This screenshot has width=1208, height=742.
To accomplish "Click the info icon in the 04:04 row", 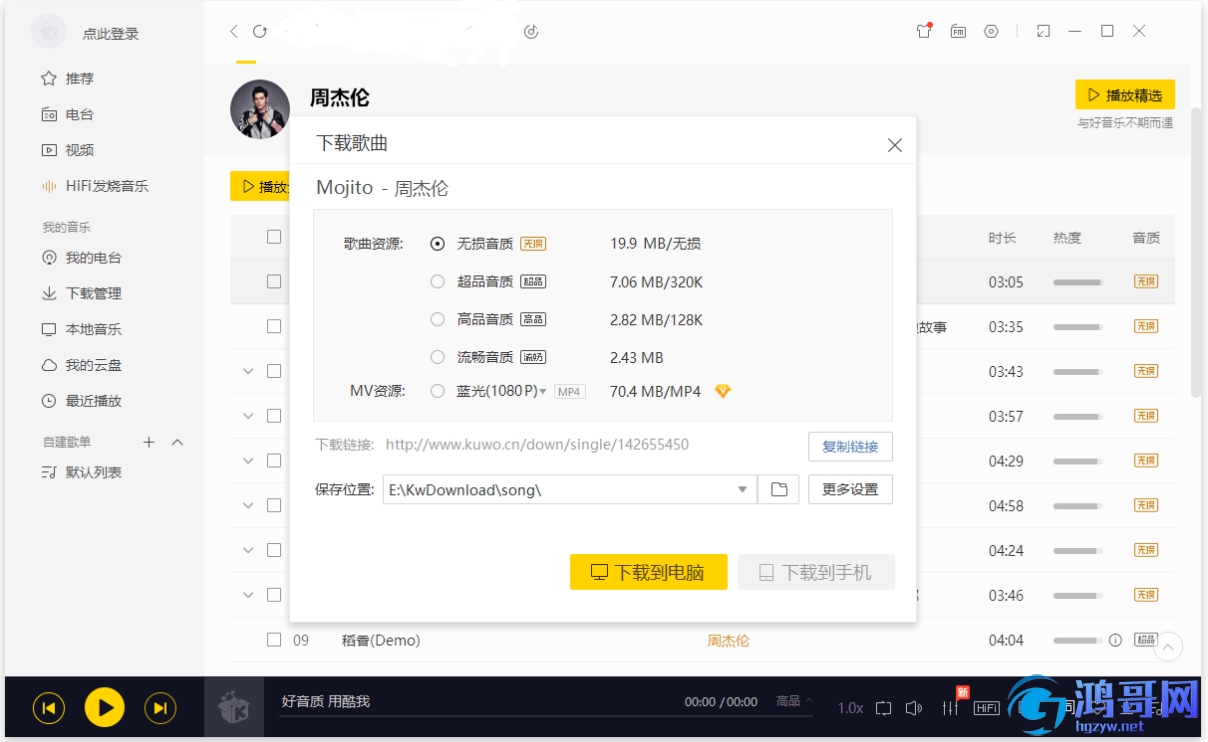I will click(1115, 640).
